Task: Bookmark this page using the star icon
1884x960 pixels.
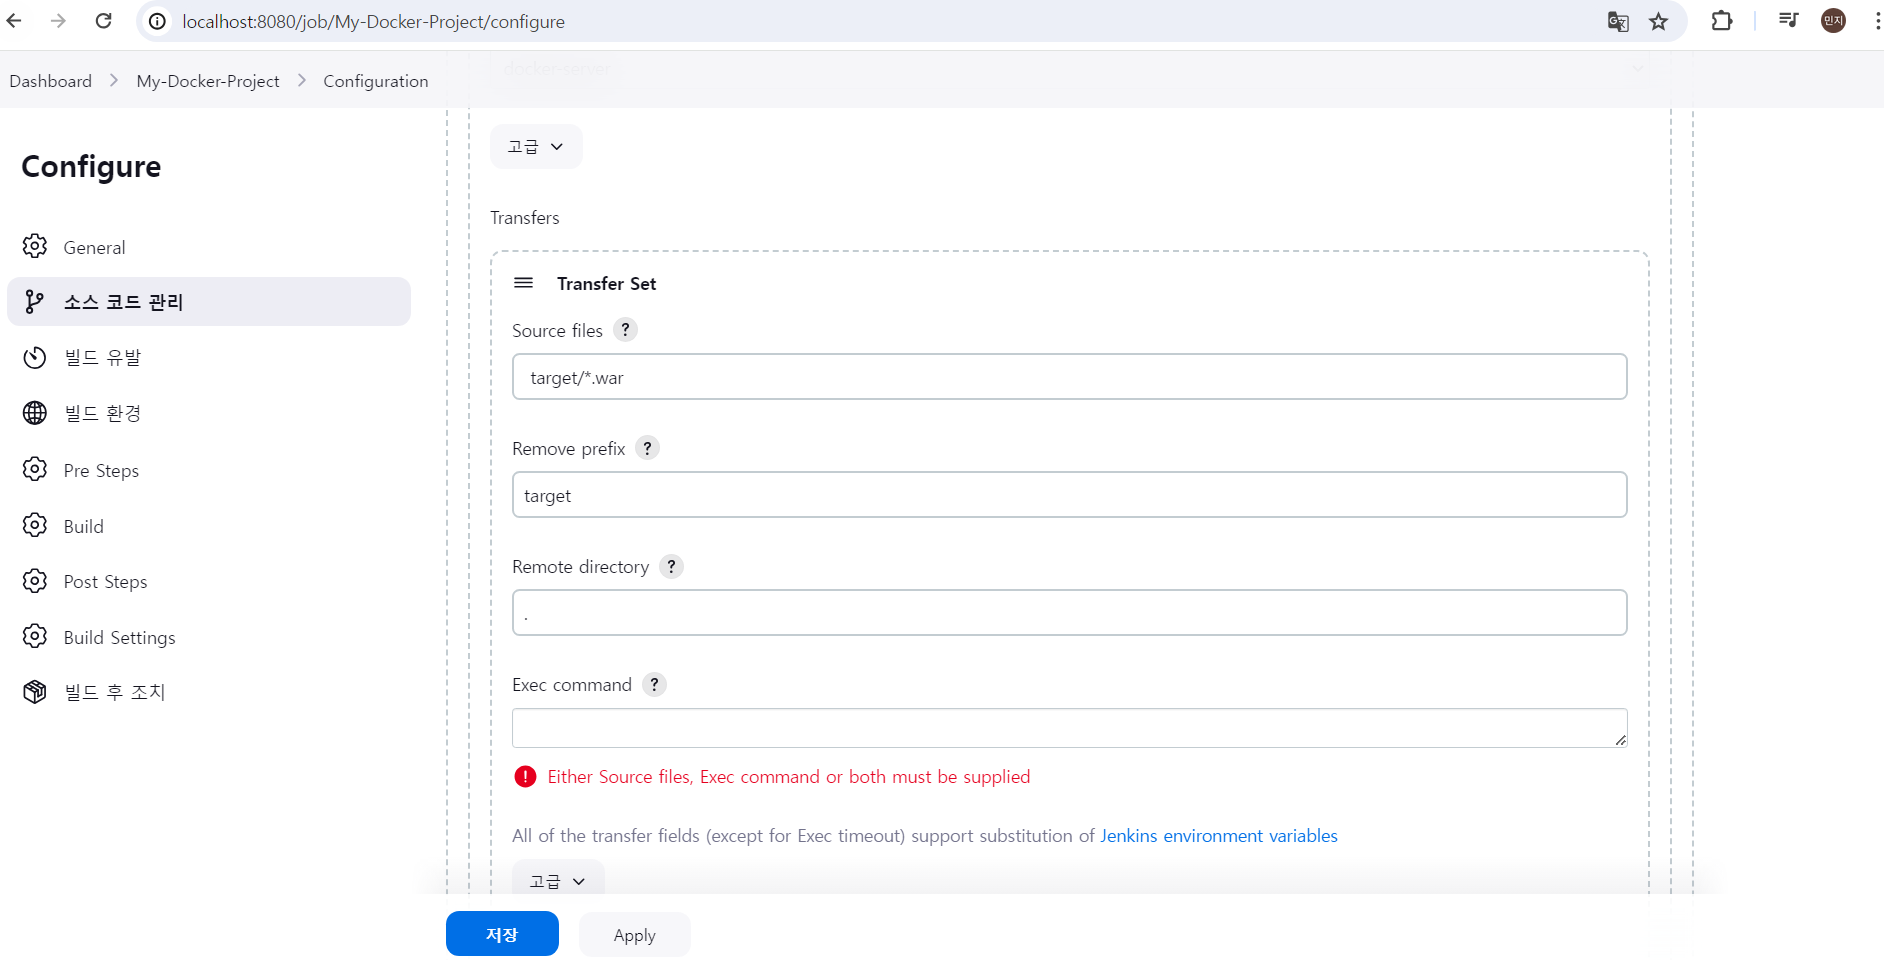Action: tap(1659, 21)
